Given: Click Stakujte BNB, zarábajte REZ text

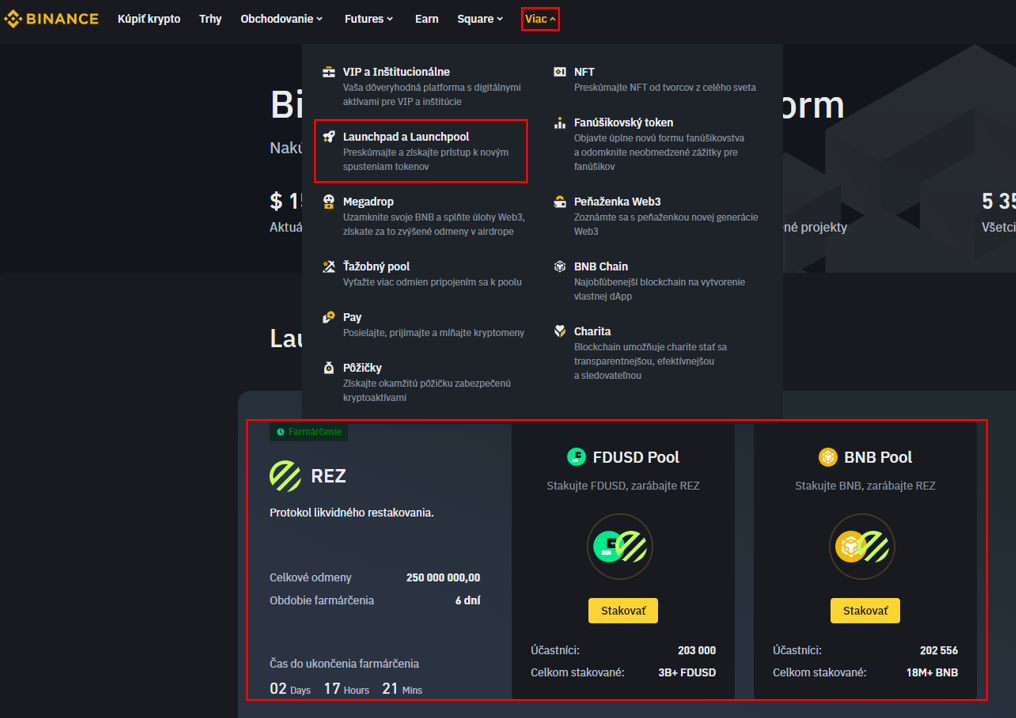Looking at the screenshot, I should coord(865,485).
